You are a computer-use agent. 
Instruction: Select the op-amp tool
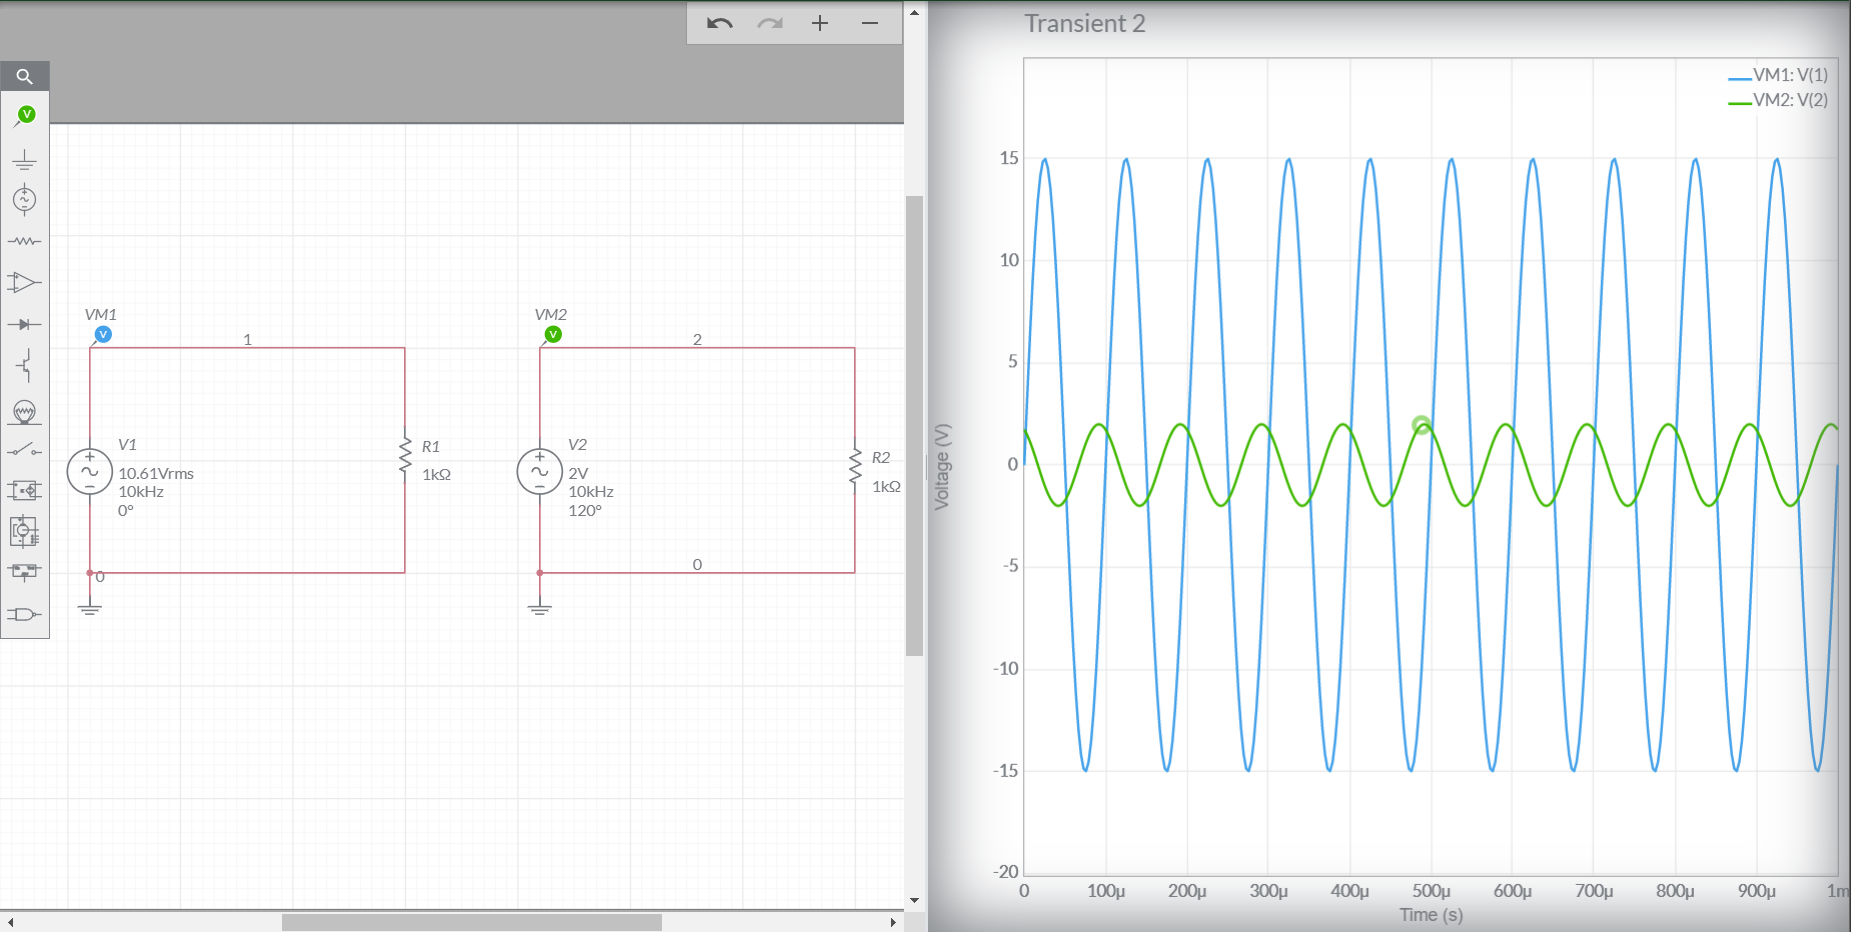pyautogui.click(x=25, y=282)
